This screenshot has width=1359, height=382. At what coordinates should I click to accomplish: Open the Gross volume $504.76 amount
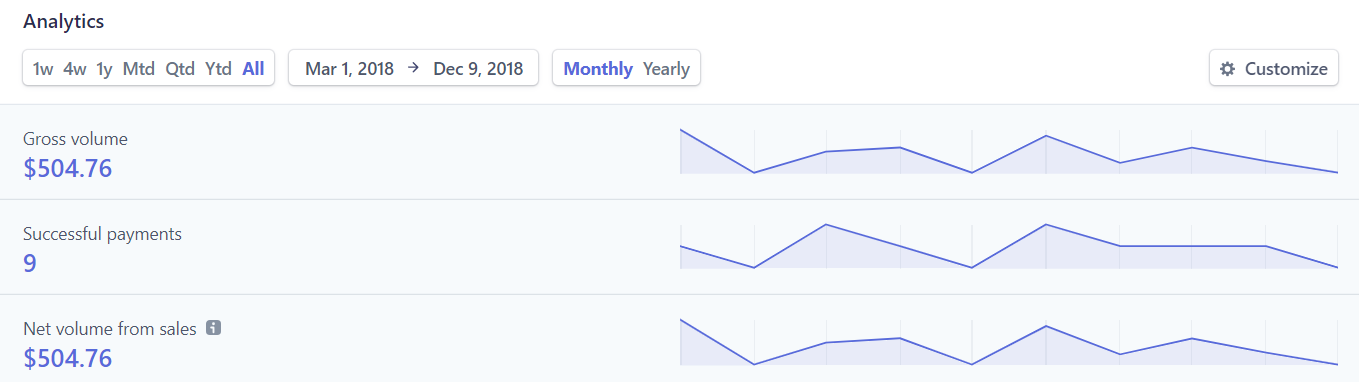(x=68, y=168)
